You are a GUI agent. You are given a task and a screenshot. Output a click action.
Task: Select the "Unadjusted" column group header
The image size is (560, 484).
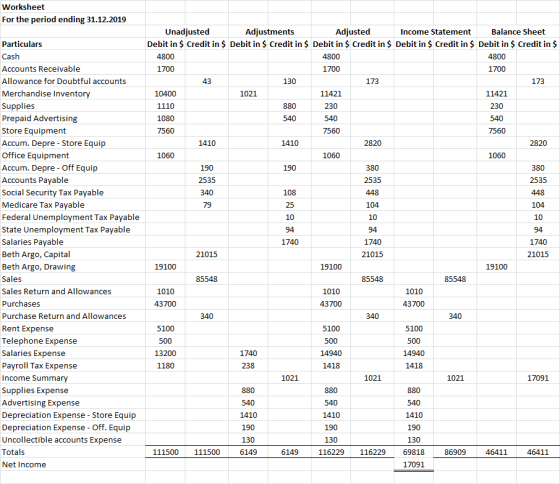[187, 32]
